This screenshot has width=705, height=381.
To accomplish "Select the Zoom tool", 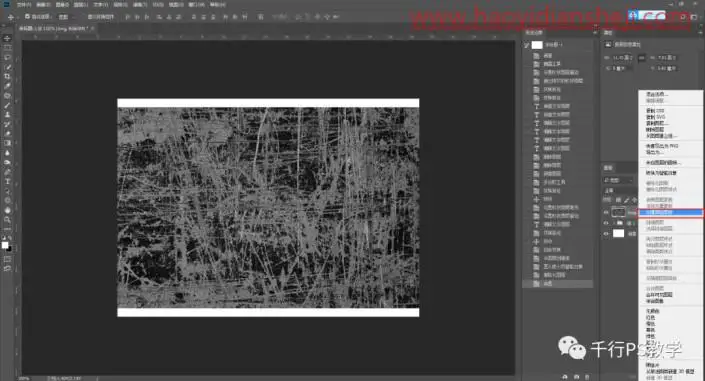I will pyautogui.click(x=7, y=220).
